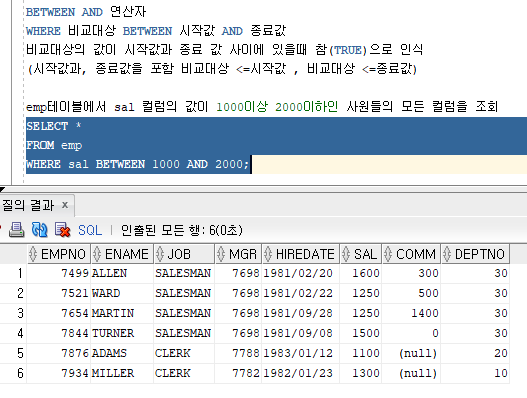Click the MARTIN name cell
The image size is (527, 398).
[x=122, y=313]
